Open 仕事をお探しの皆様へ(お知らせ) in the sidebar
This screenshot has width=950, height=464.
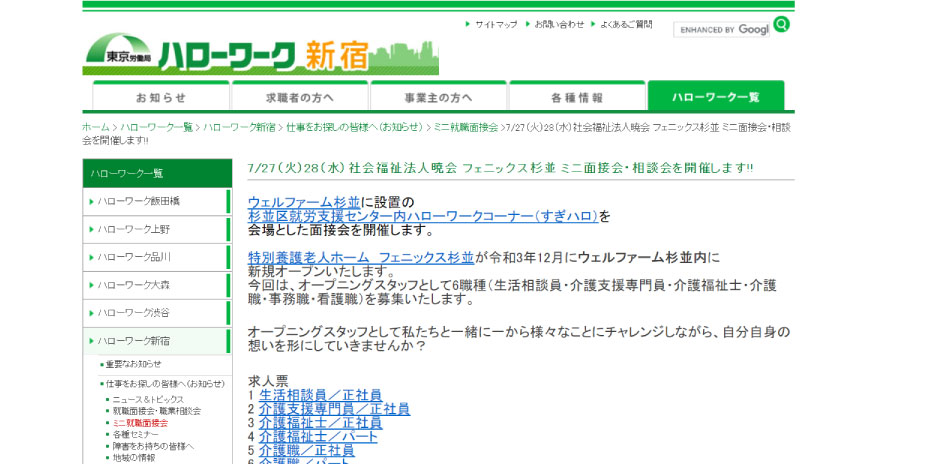coord(165,384)
